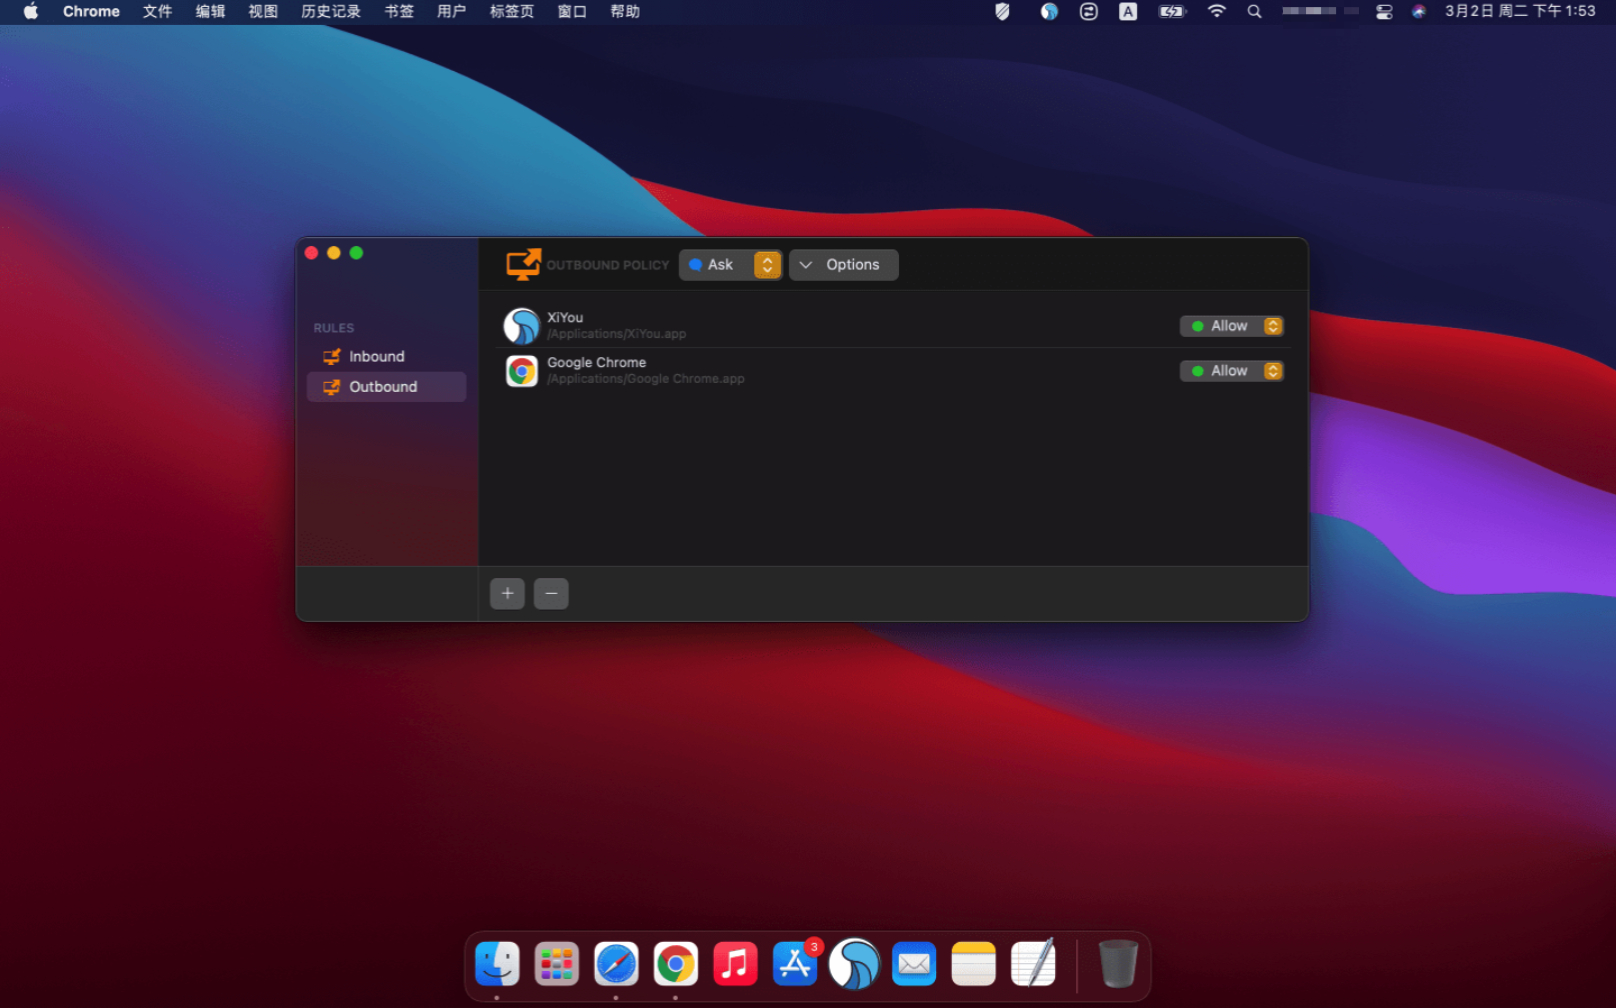The height and width of the screenshot is (1008, 1616).
Task: Click the XiYou app icon in rules list
Action: click(x=521, y=326)
